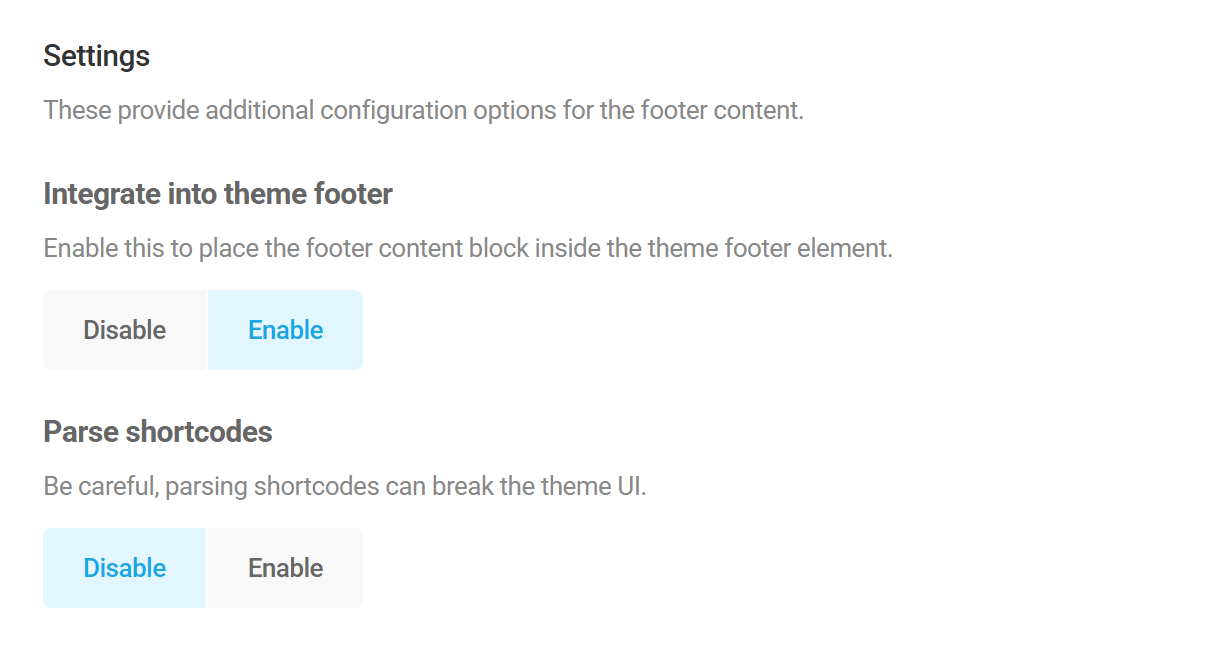
Task: Enable the "Integrate into theme footer" option
Action: click(x=285, y=329)
